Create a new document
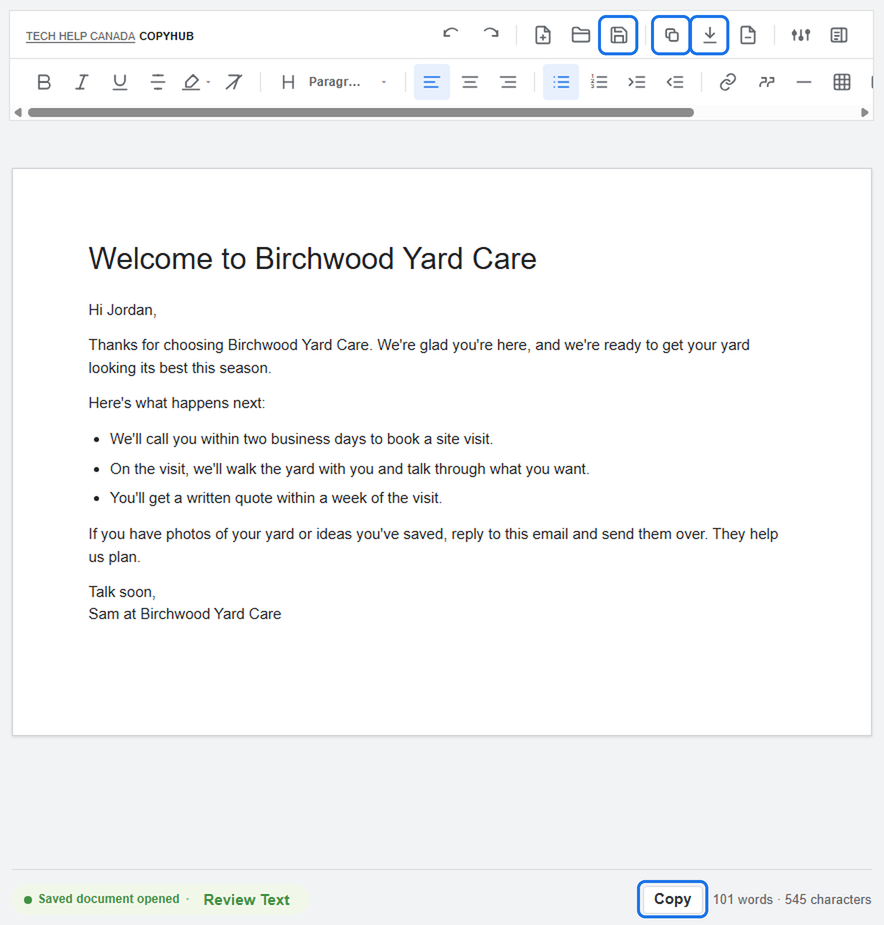The width and height of the screenshot is (884, 925). [542, 35]
